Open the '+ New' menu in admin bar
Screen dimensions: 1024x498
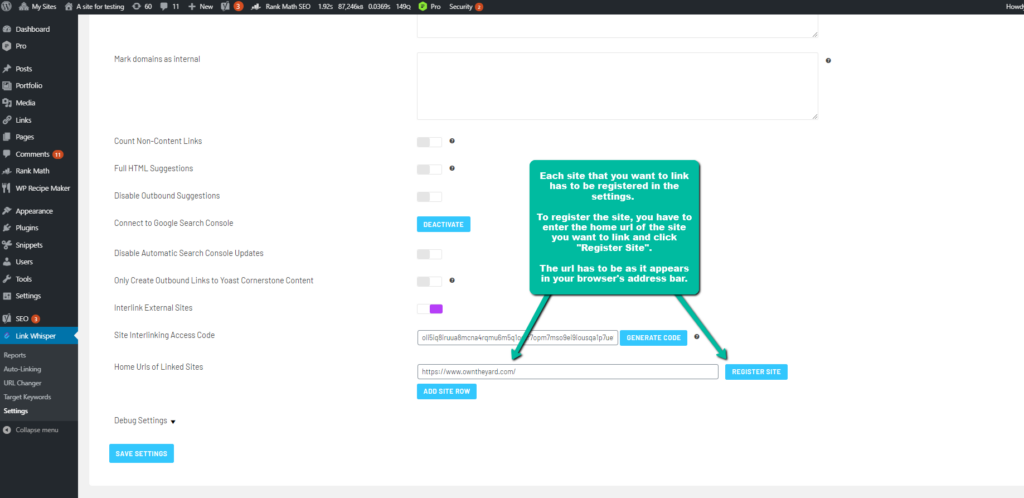tap(200, 7)
